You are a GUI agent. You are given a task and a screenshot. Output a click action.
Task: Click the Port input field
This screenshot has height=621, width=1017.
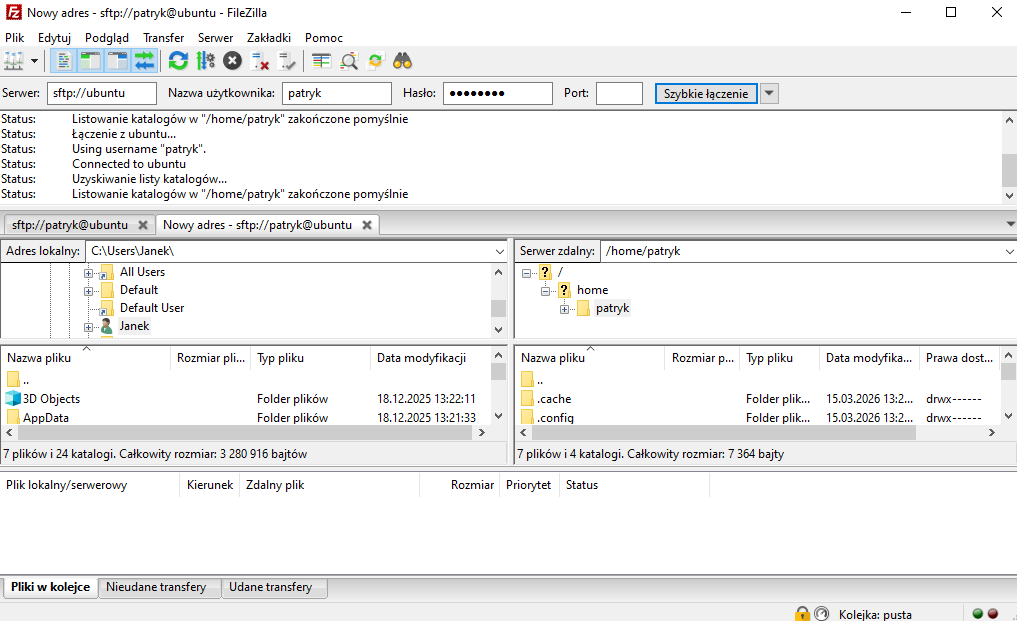(619, 94)
